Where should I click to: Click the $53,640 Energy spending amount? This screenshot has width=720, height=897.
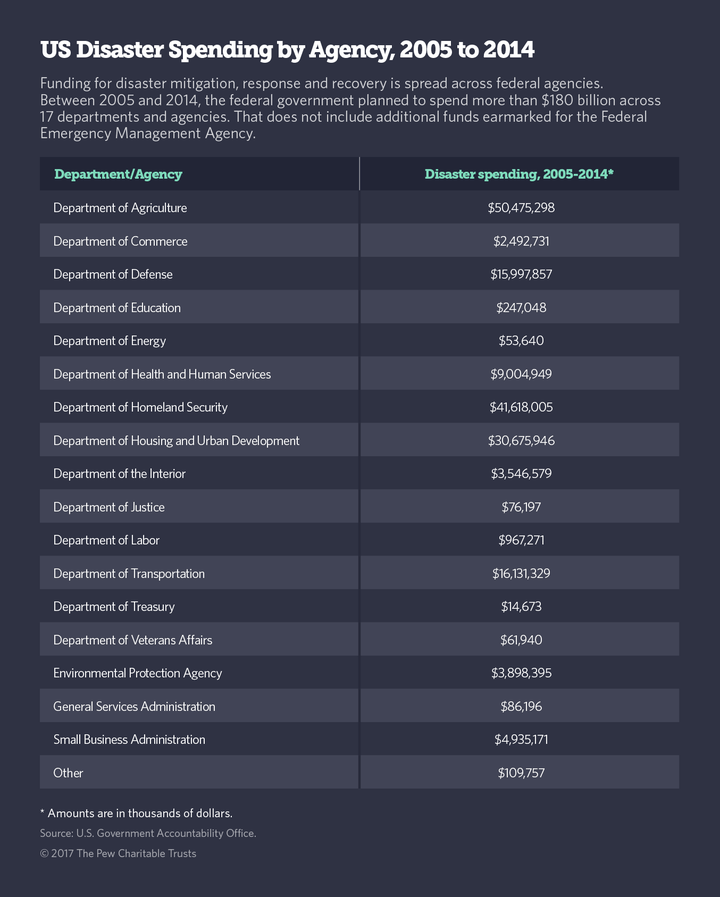pyautogui.click(x=521, y=340)
